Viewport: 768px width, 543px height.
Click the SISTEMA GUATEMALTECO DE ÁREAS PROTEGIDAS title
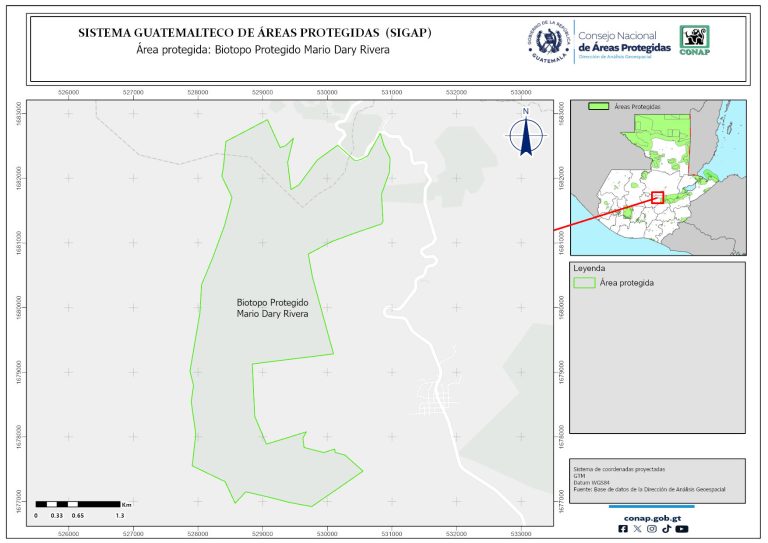(254, 33)
